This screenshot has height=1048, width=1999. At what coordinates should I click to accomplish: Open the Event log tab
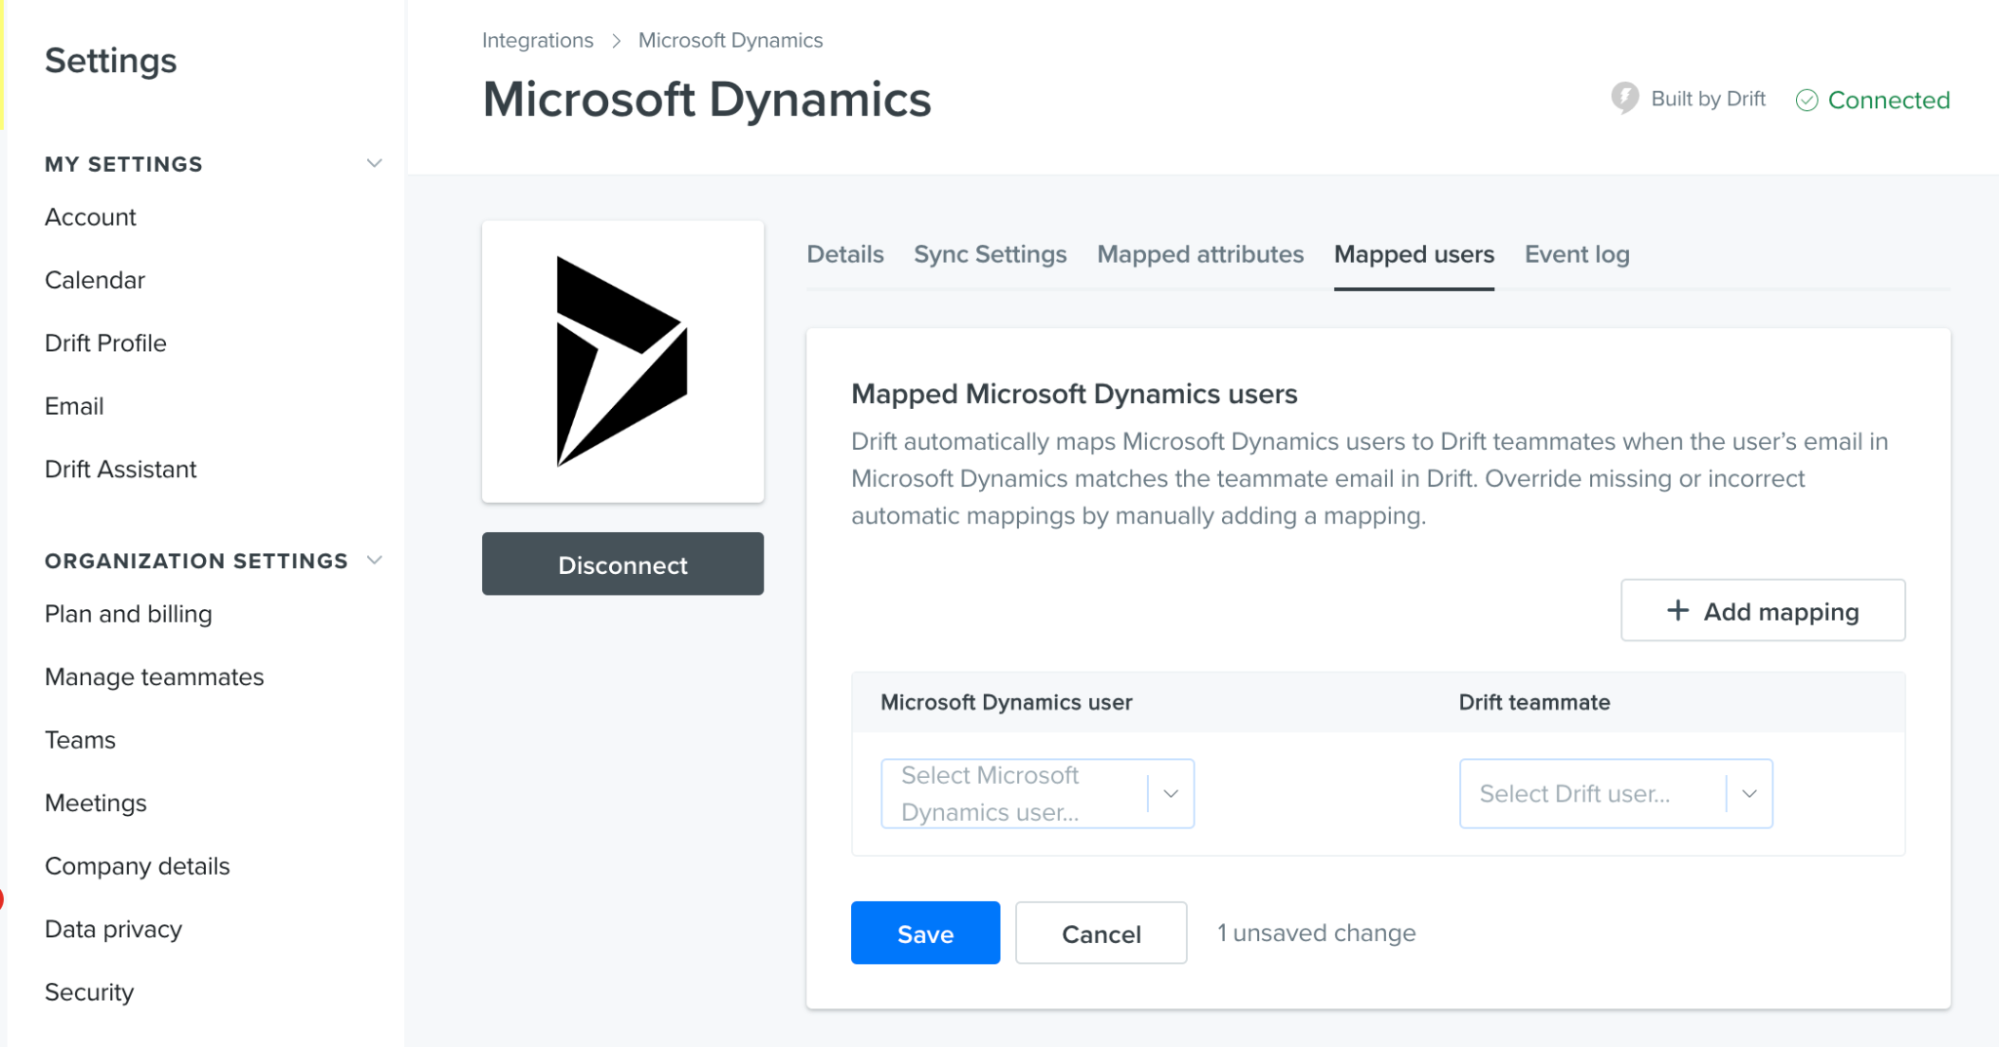1577,254
